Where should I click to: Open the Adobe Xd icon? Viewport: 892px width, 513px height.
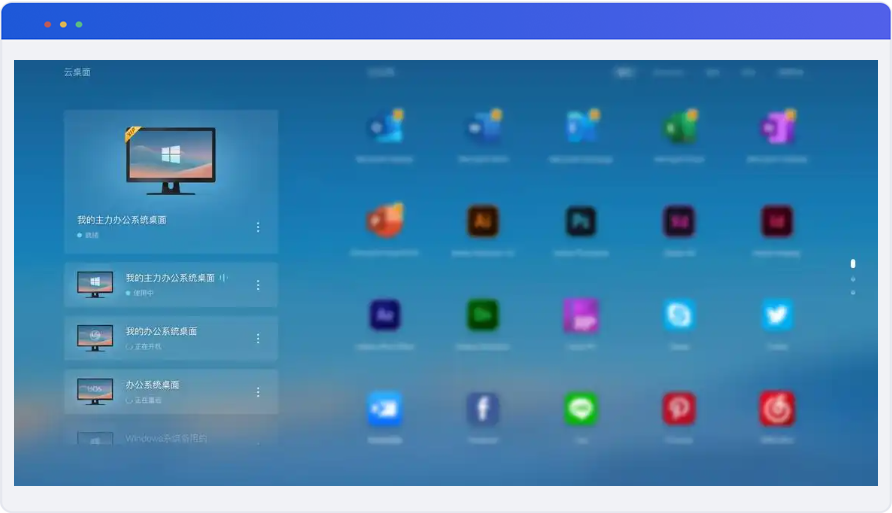pos(679,221)
